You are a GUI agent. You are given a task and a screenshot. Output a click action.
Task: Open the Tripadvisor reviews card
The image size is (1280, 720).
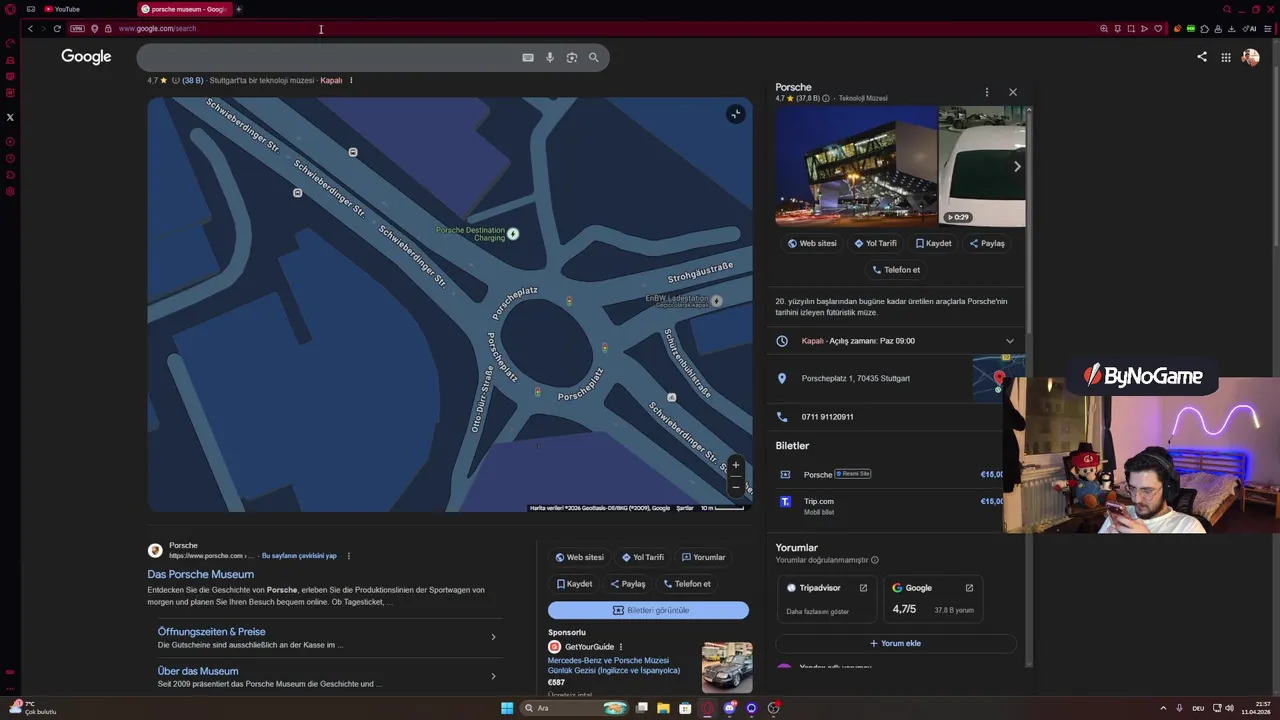coord(827,598)
